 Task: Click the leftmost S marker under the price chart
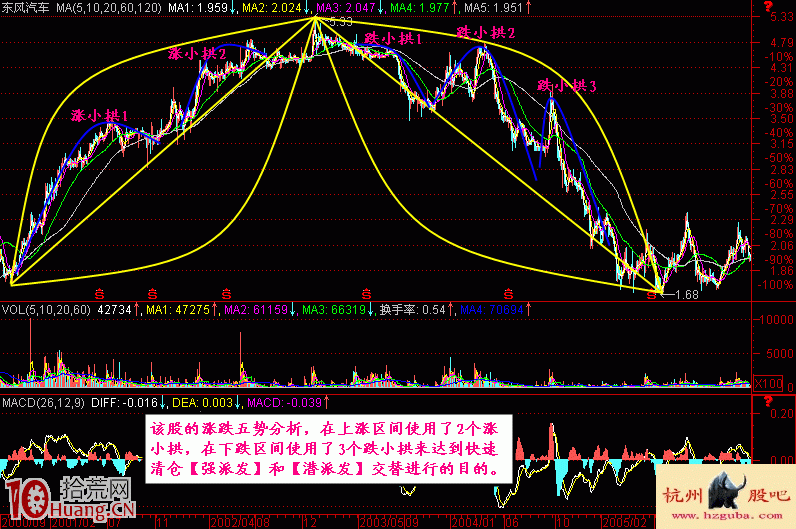pyautogui.click(x=100, y=294)
